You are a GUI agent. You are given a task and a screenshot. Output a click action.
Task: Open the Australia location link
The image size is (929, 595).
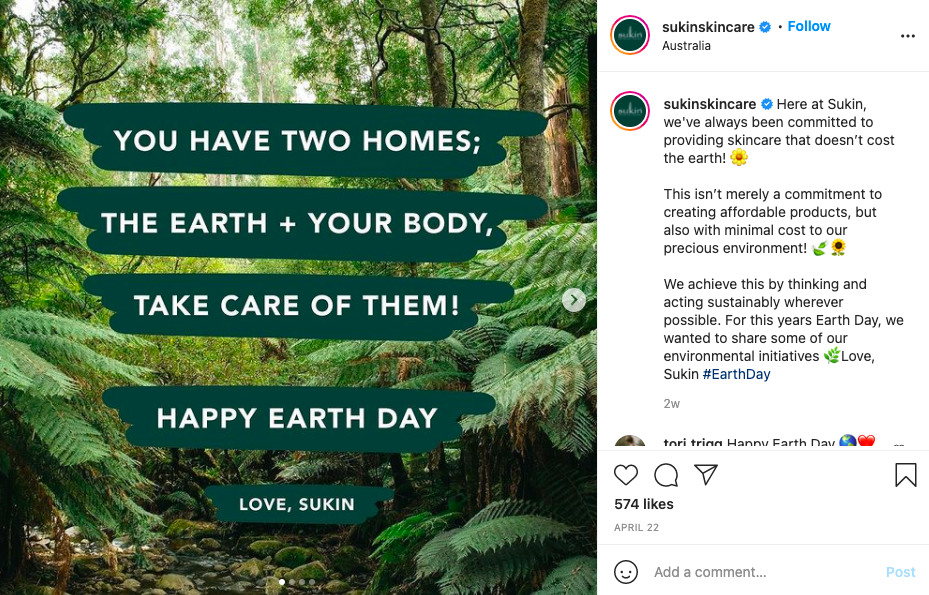coord(686,46)
